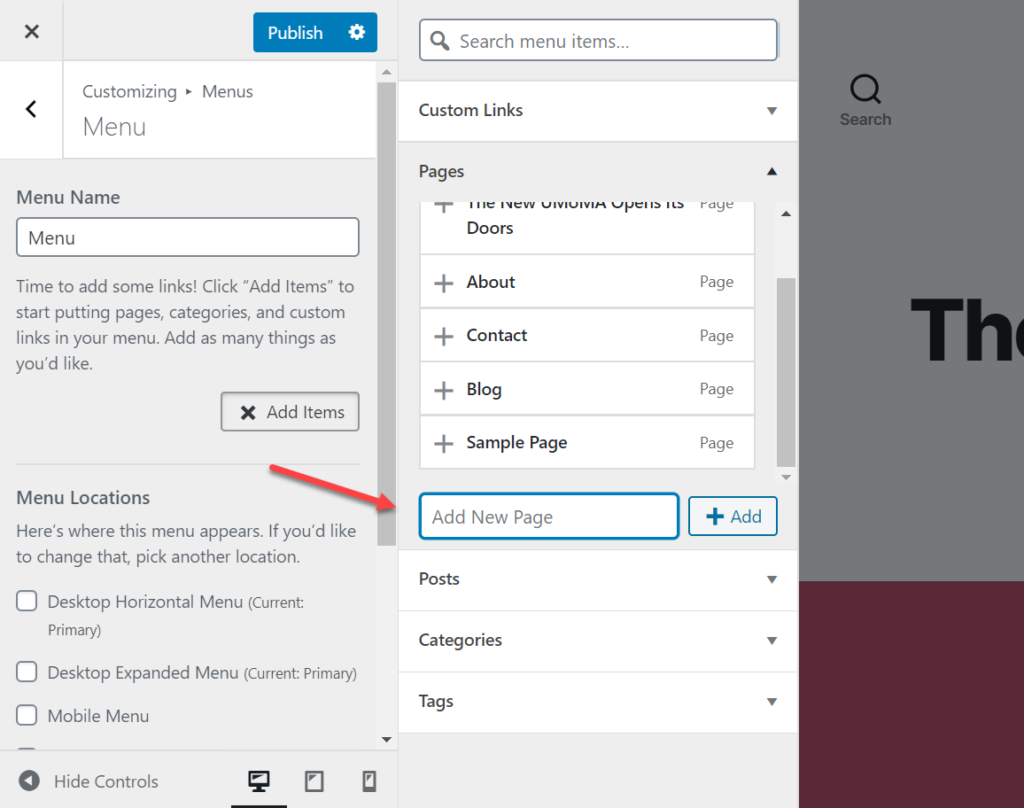Click the customizer panel scroll-up arrow
Image resolution: width=1024 pixels, height=808 pixels.
tap(387, 72)
